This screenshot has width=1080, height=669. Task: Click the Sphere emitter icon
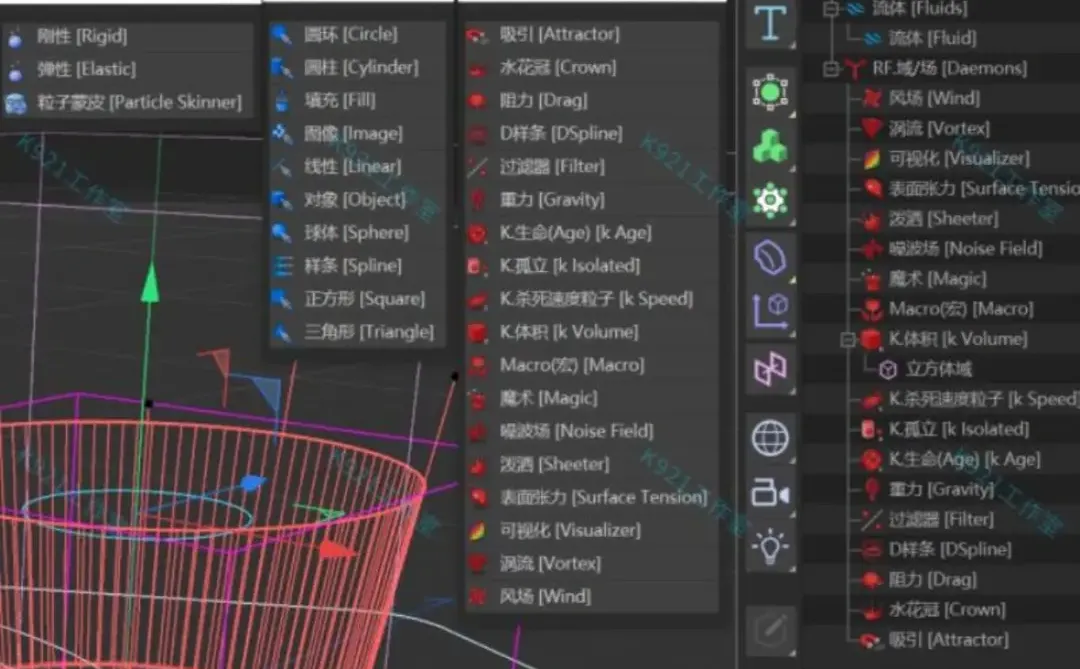click(282, 232)
